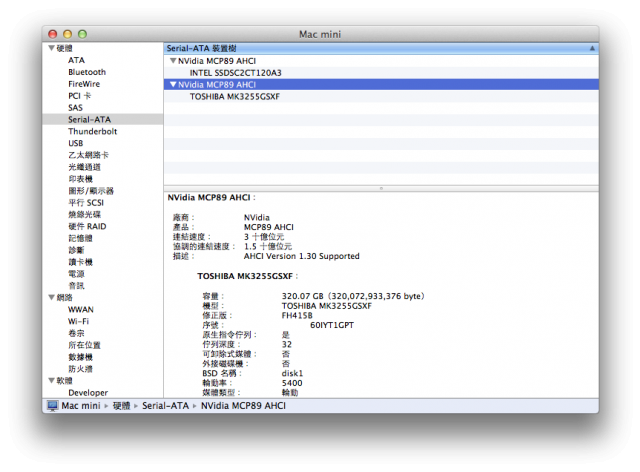Select the INTEL SSDSC2CT120A3 device row
The width and height of the screenshot is (640, 472).
pos(381,73)
